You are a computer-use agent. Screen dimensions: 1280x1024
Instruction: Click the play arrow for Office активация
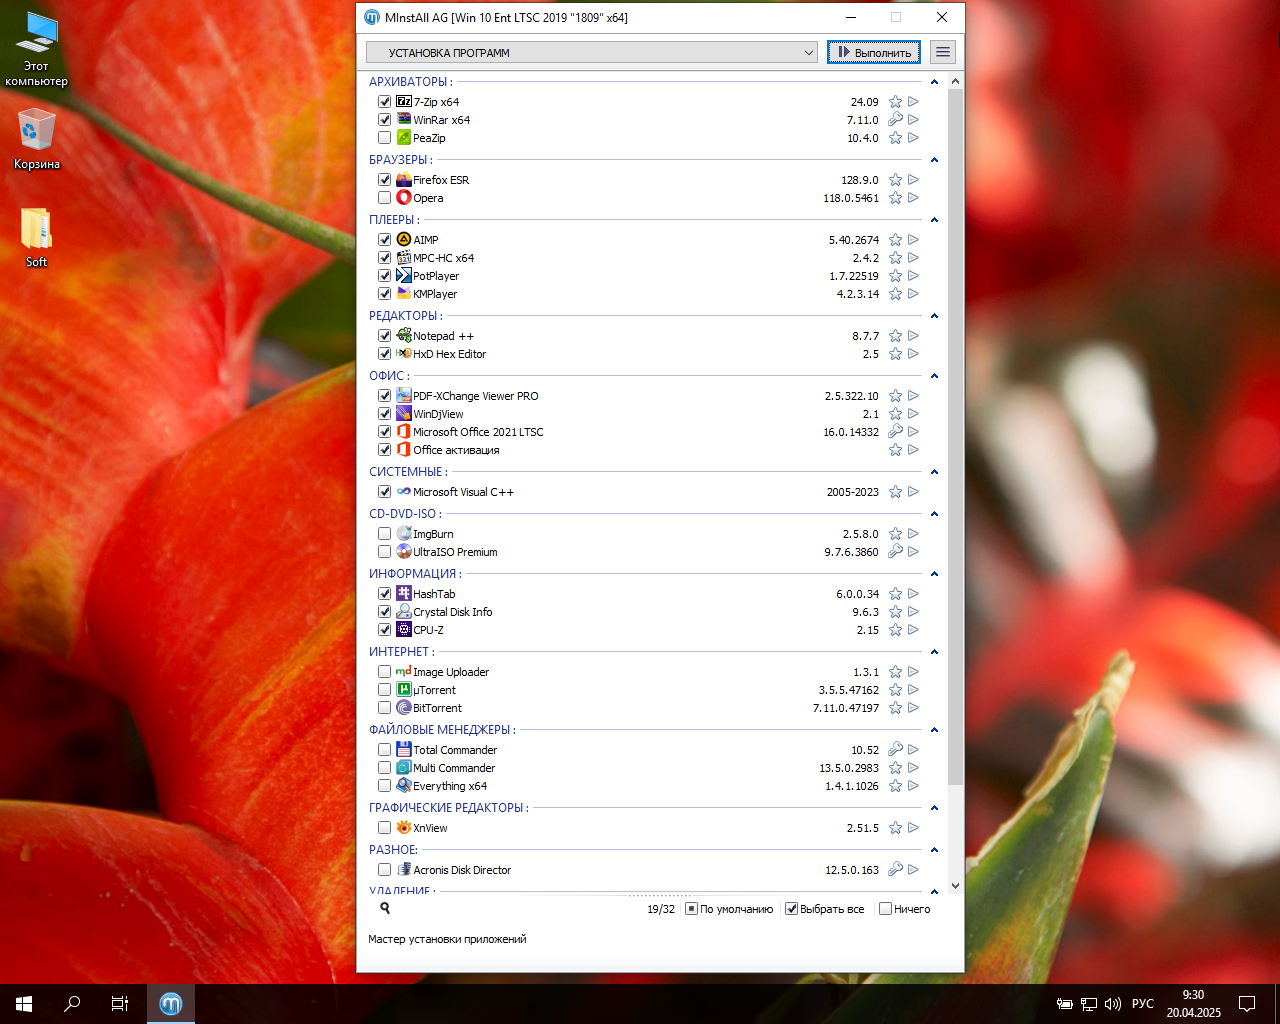[x=913, y=450]
